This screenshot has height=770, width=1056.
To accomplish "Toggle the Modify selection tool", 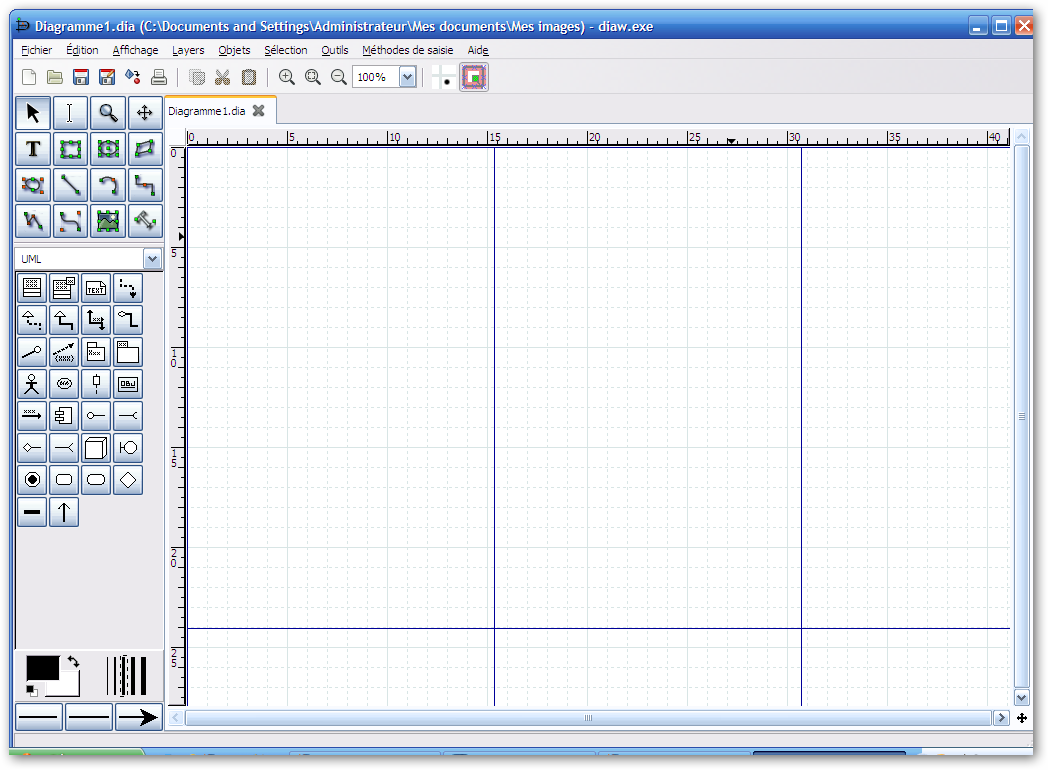I will click(x=32, y=113).
